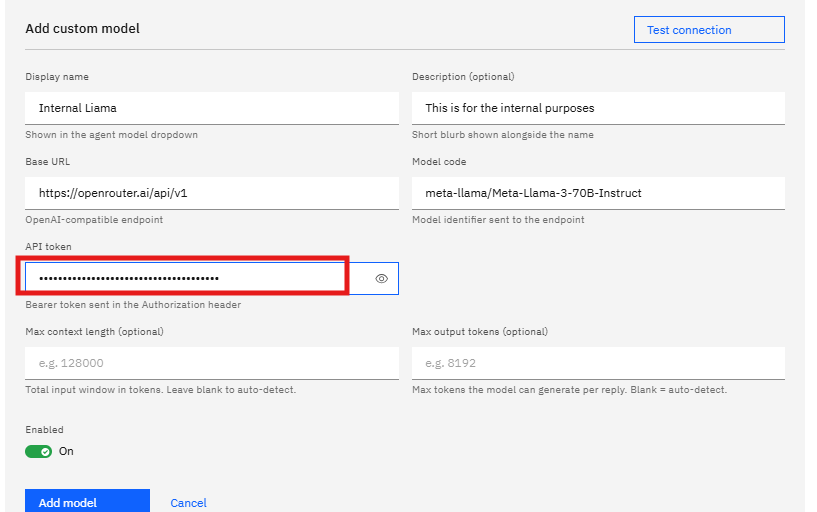Screen dimensions: 817x512
Task: Click the 'Model code' label
Action: click(439, 162)
